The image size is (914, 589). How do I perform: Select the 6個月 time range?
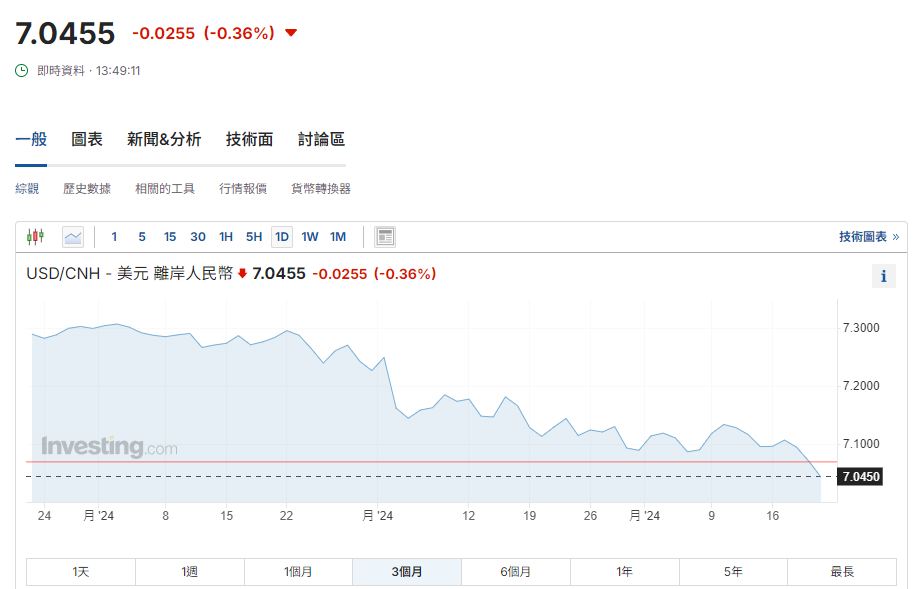coord(516,572)
